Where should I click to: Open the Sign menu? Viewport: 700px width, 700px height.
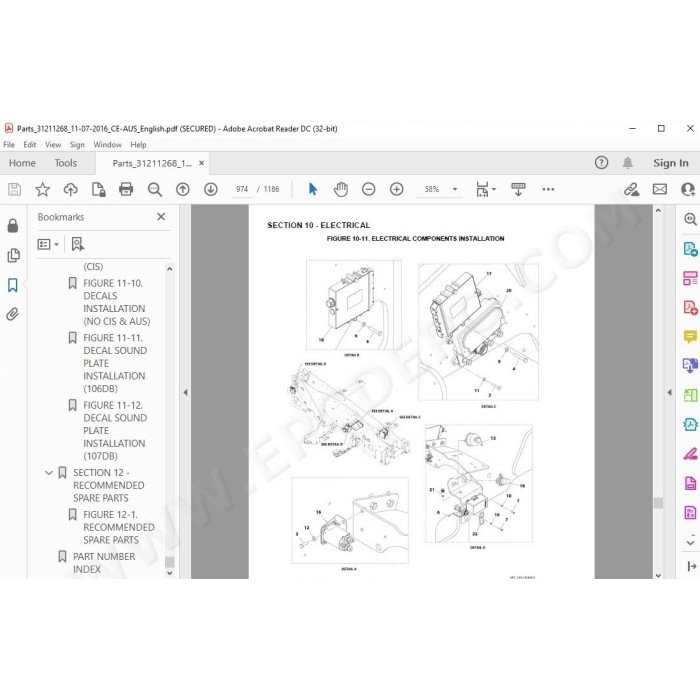click(77, 145)
